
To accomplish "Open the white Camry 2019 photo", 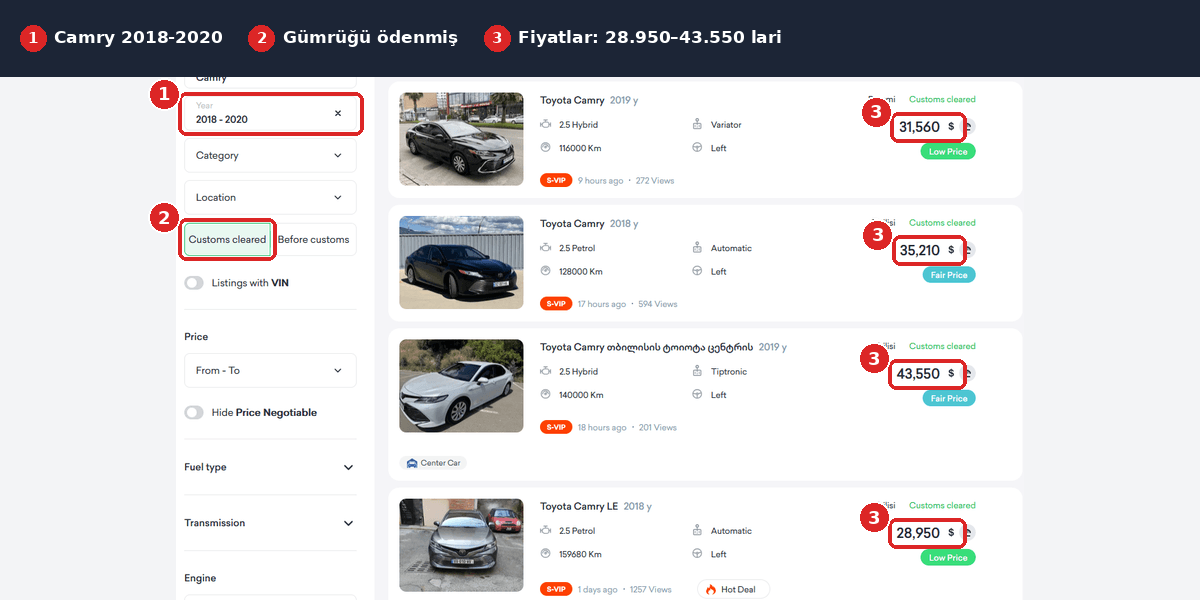I will tap(461, 386).
